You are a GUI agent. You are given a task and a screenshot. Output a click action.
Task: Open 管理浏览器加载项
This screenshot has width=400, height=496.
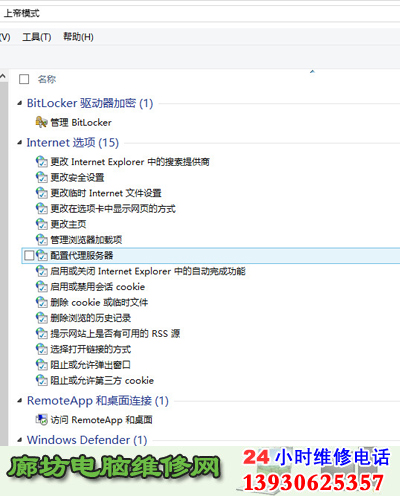[x=86, y=240]
